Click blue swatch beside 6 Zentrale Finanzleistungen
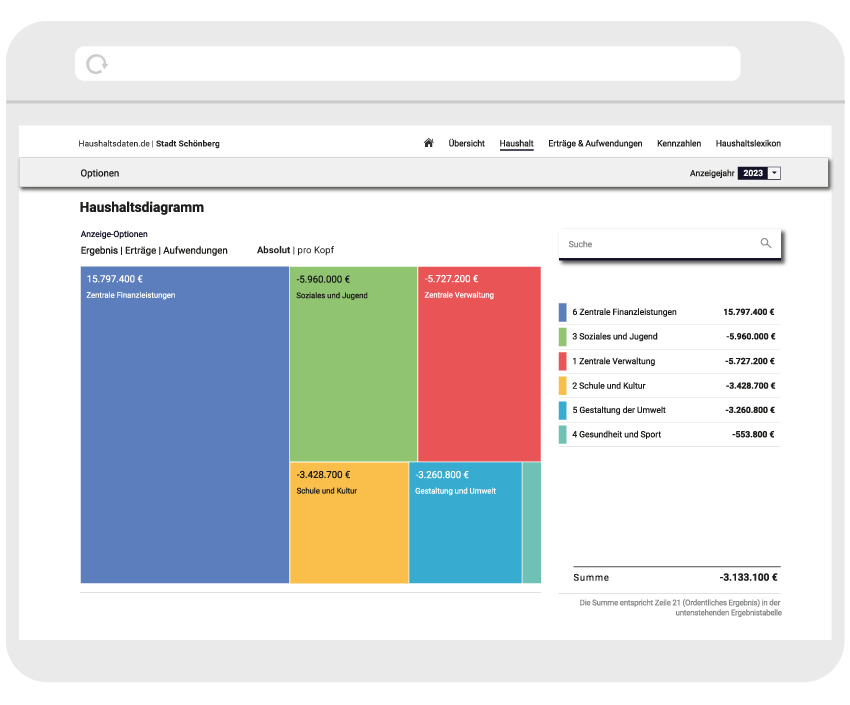This screenshot has width=850, height=705. tap(563, 312)
